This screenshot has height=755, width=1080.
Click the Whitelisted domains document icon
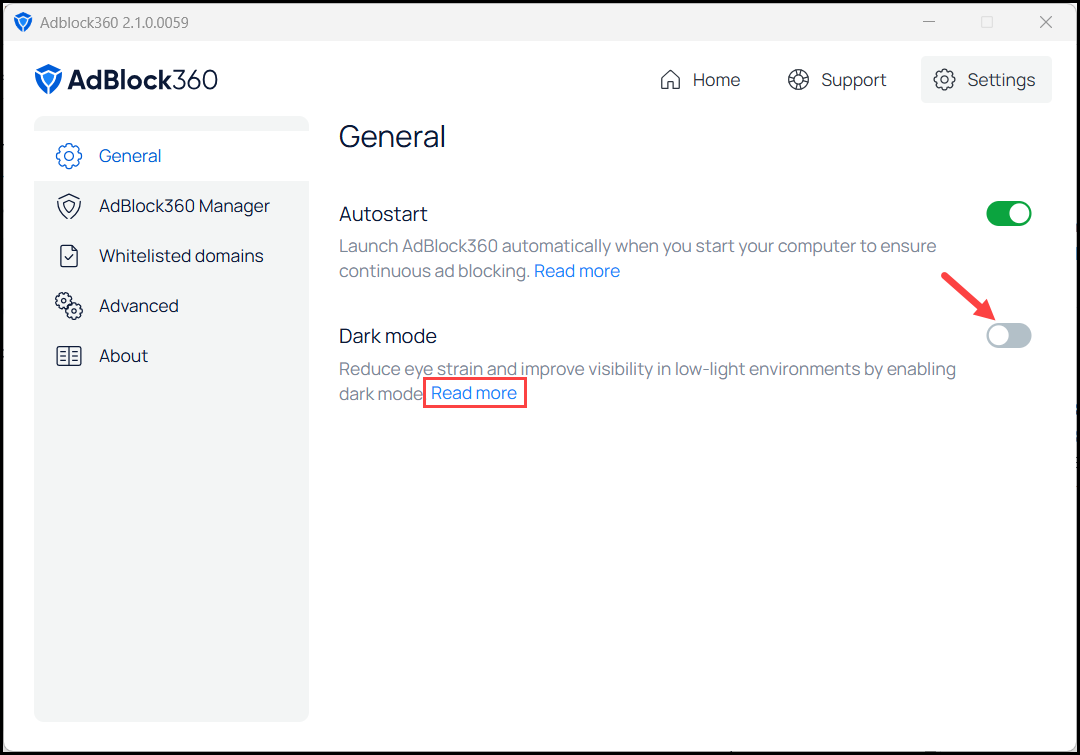[69, 256]
